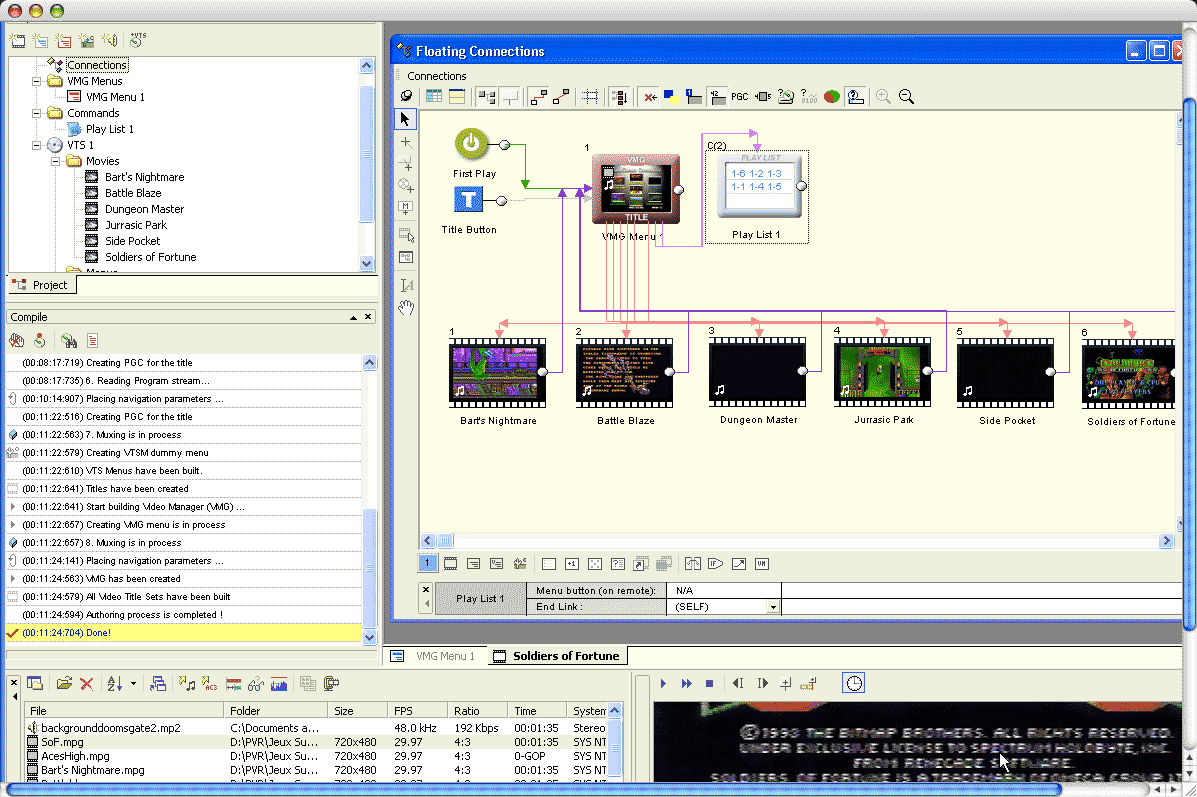Toggle the tree layout button in Connections toolbar
1197x797 pixels.
[486, 97]
